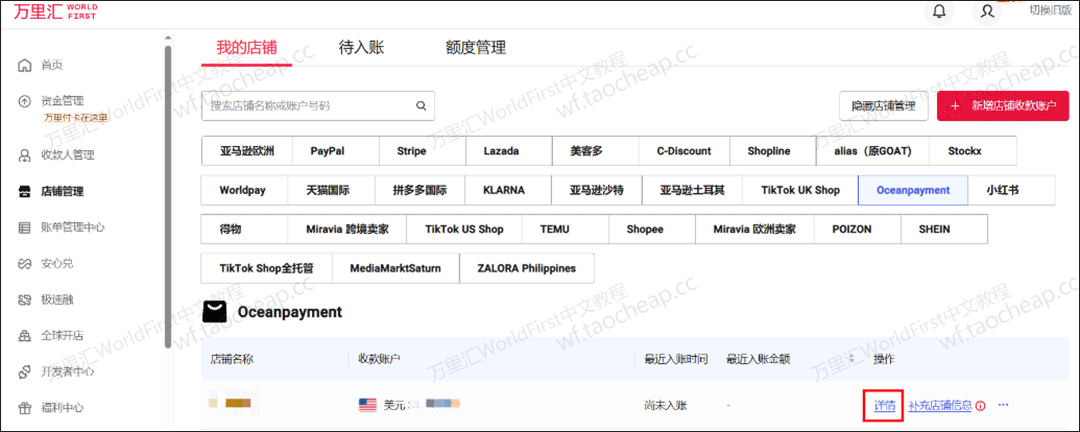Select the KLARNA platform filter
Viewport: 1080px width, 432px height.
click(x=508, y=190)
